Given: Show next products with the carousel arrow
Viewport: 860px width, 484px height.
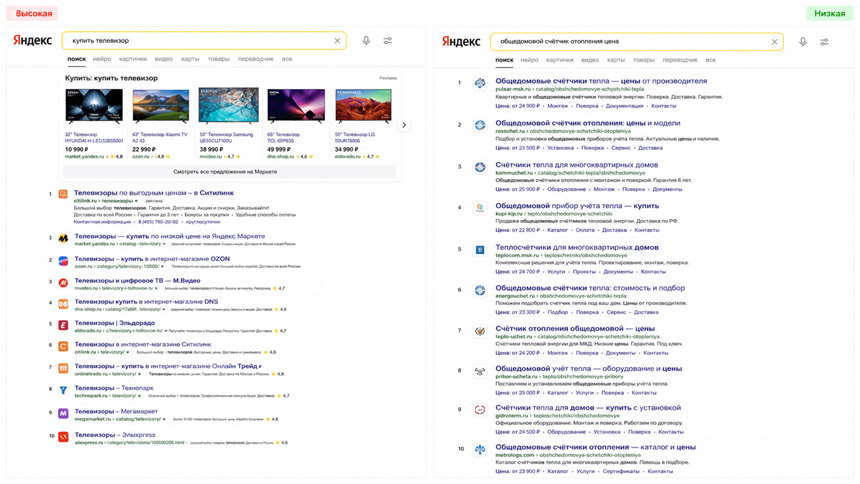Looking at the screenshot, I should [x=404, y=125].
